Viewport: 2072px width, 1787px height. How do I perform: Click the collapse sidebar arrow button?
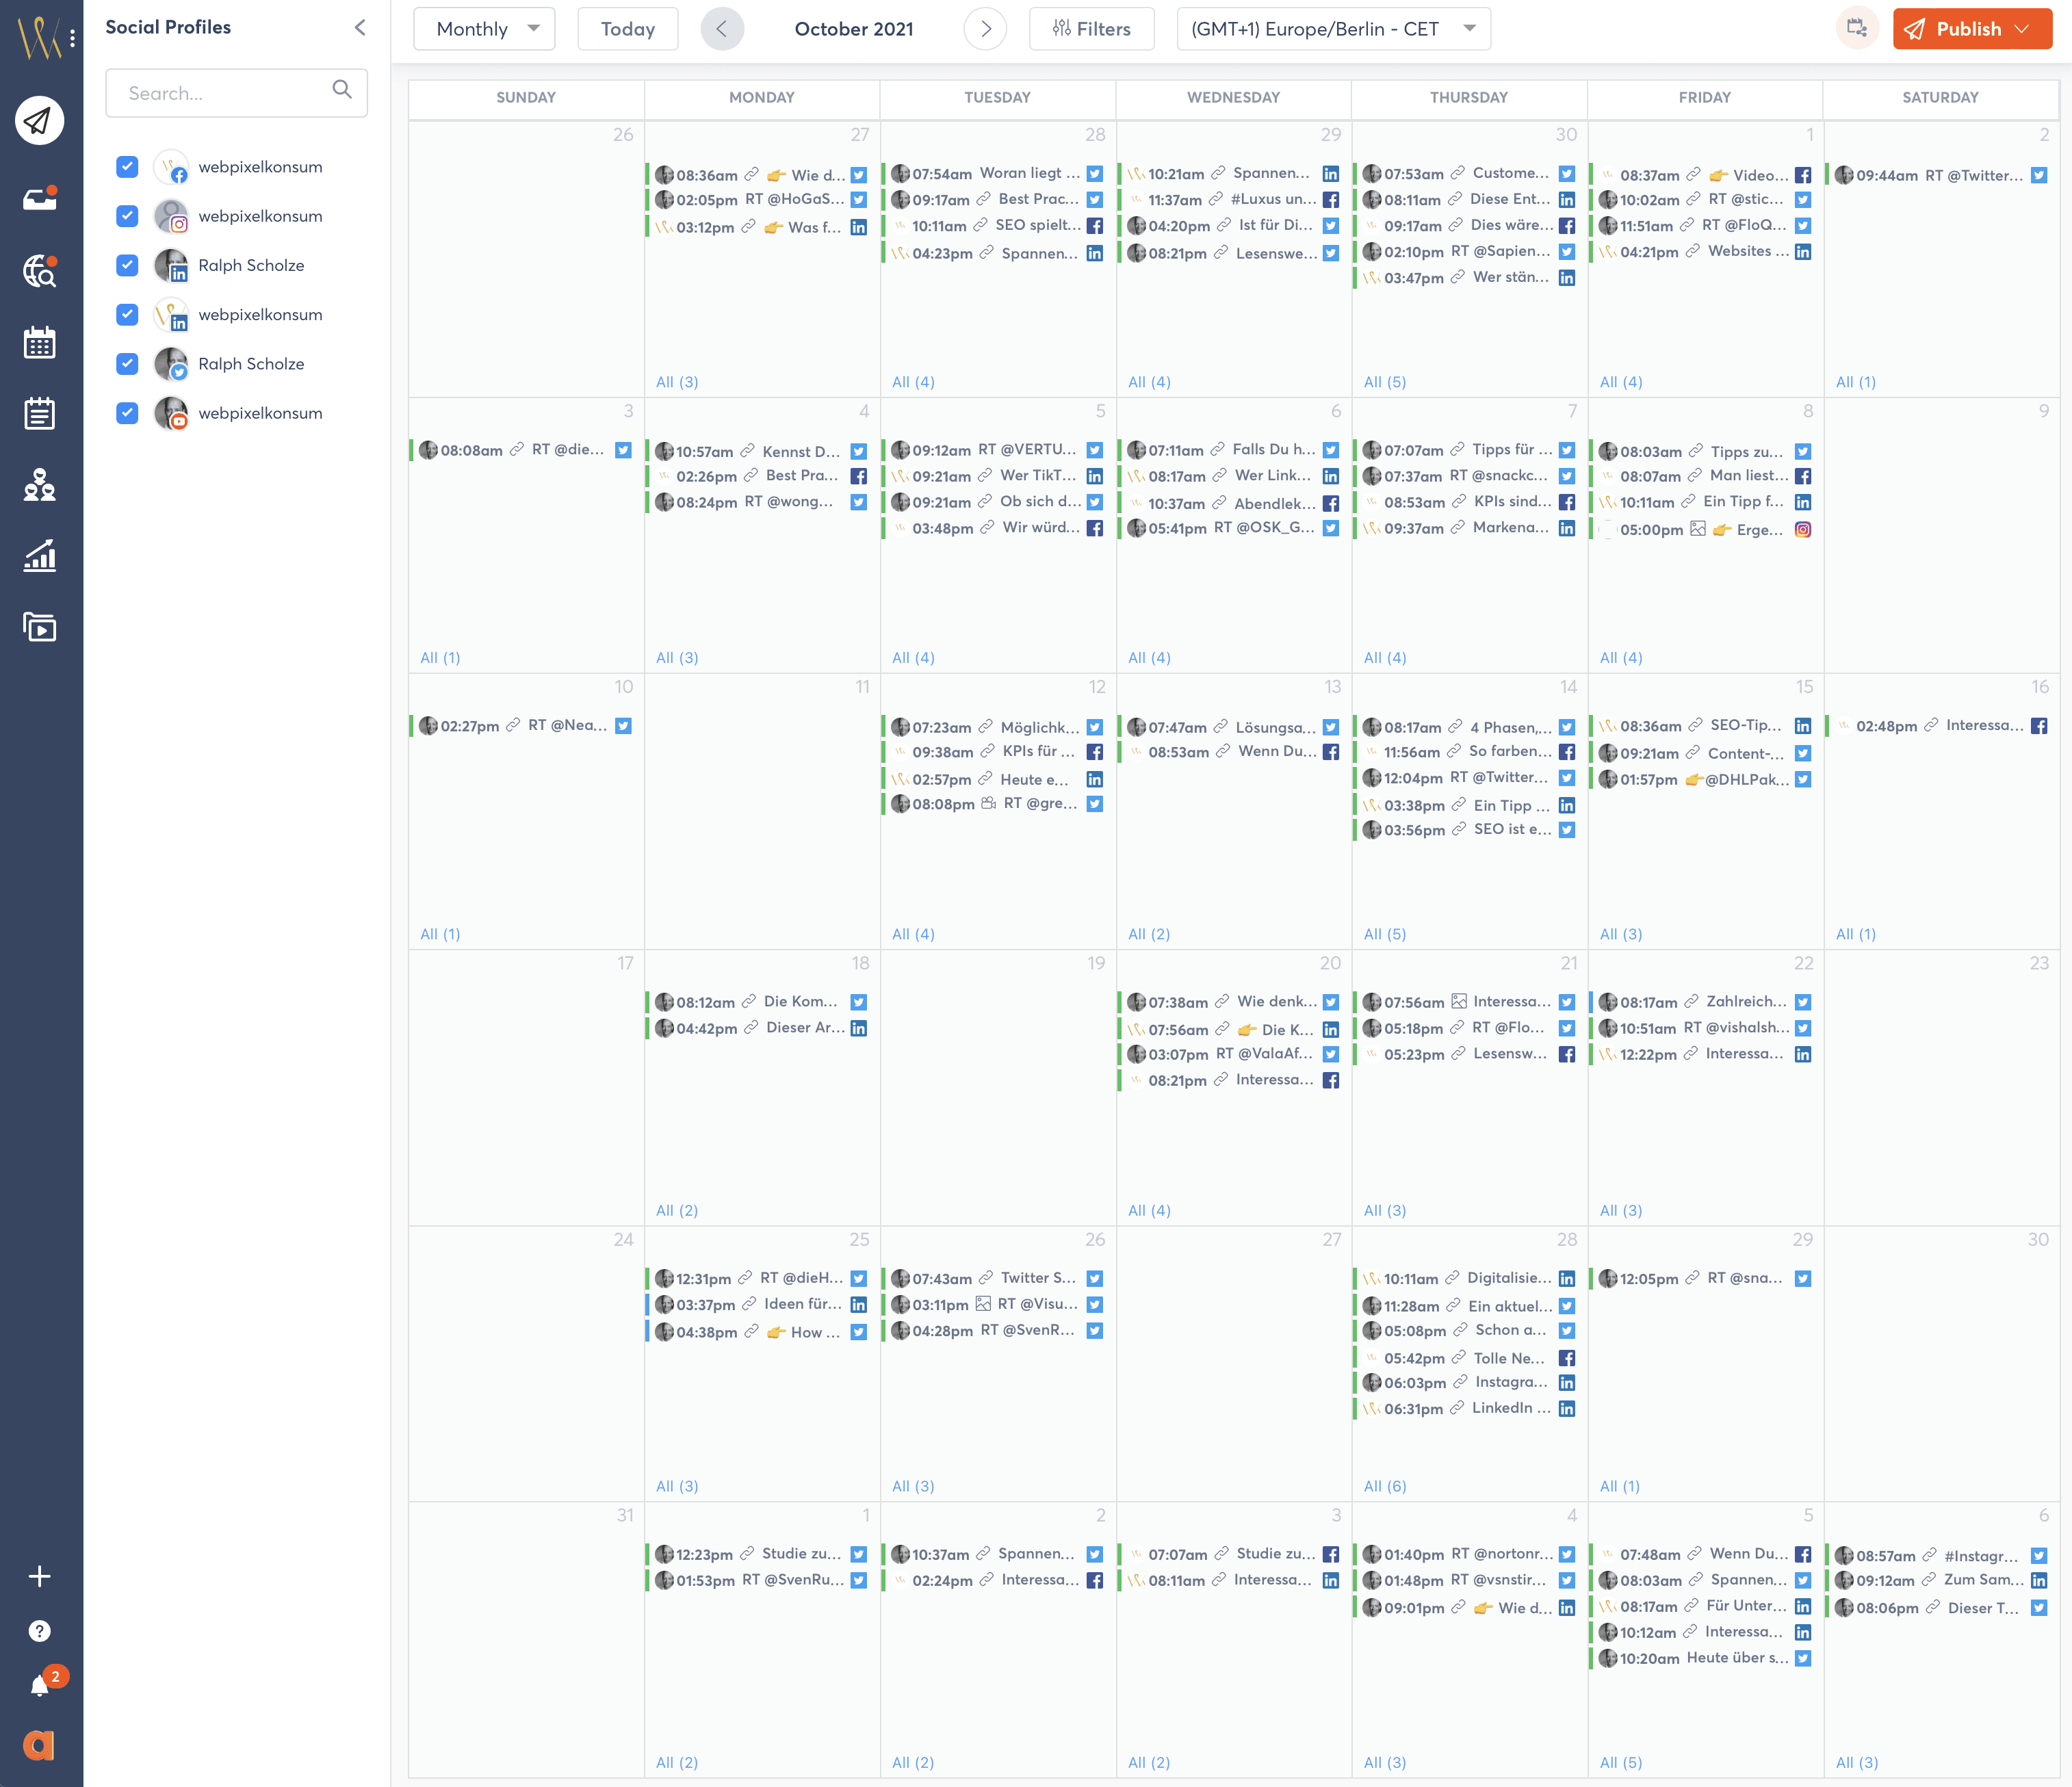[359, 27]
